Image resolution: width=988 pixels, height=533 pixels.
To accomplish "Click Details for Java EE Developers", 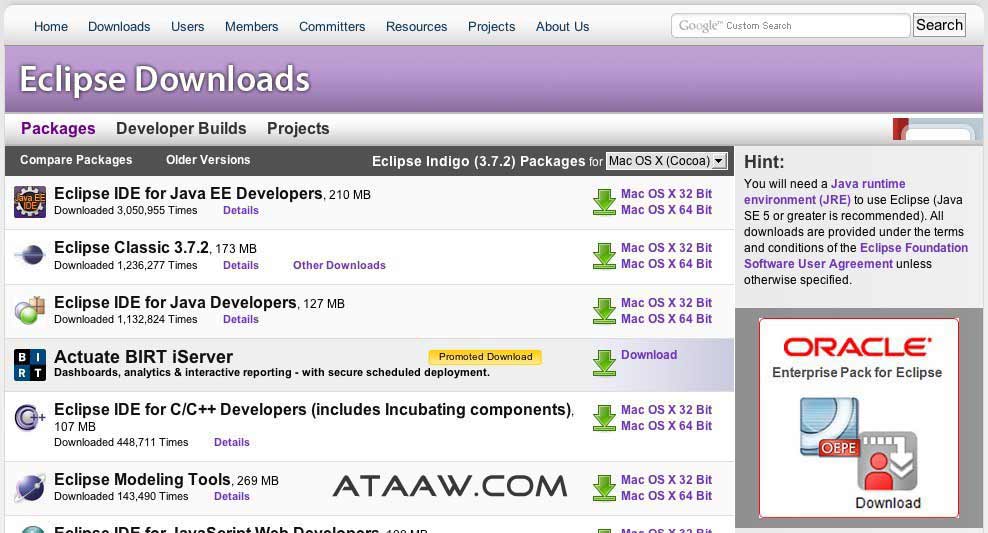I will 241,210.
